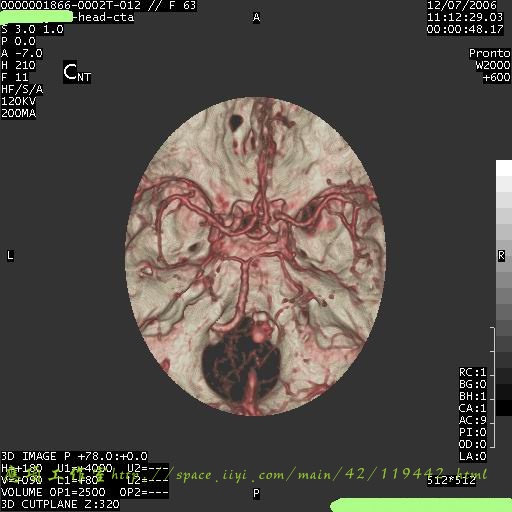
Task: Click the black end of grayscale bar
Action: pos(504,408)
